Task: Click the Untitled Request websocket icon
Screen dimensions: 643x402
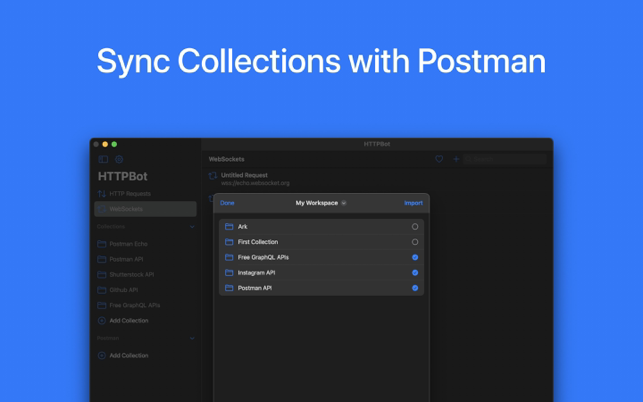Action: [x=212, y=176]
